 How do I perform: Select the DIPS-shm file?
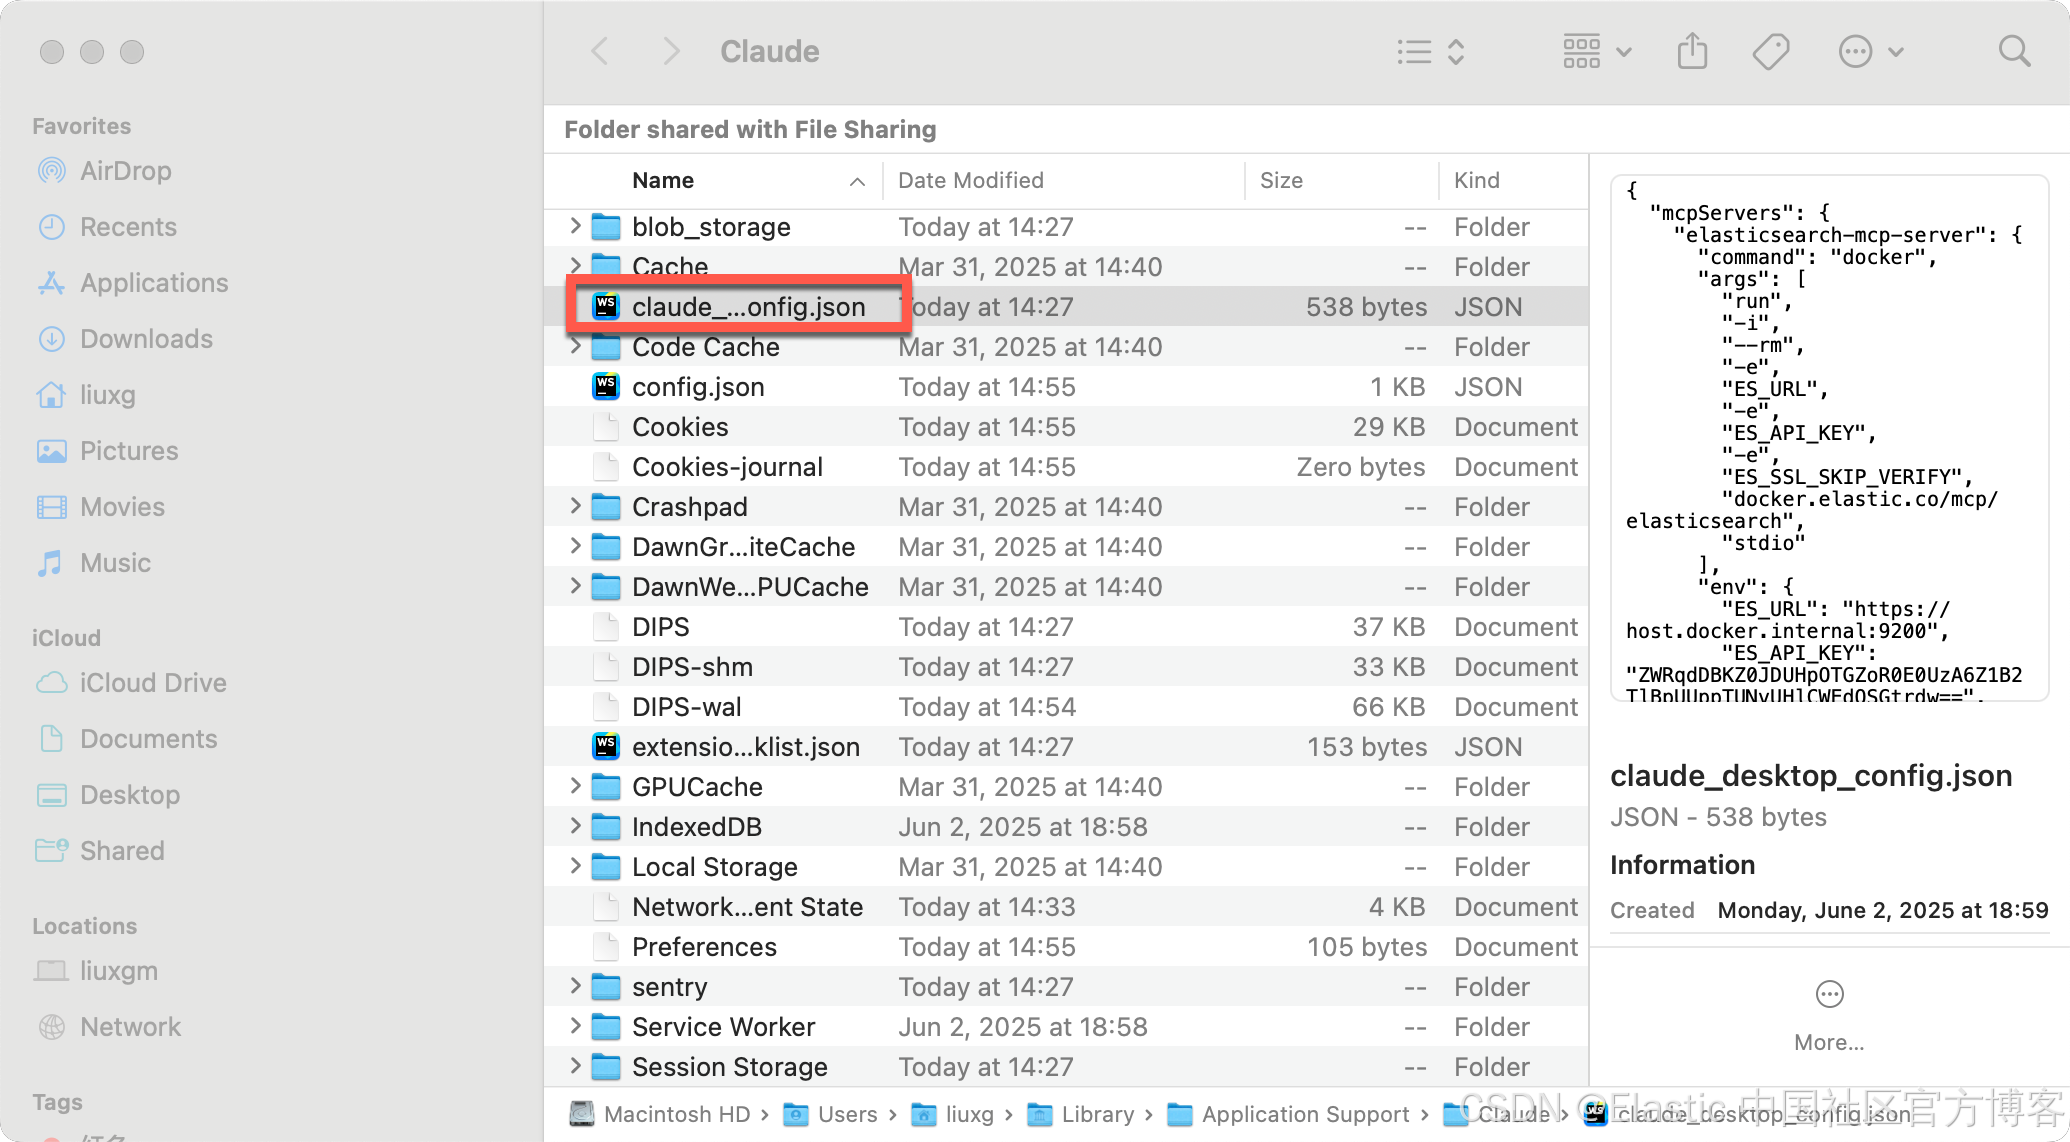click(x=1066, y=667)
